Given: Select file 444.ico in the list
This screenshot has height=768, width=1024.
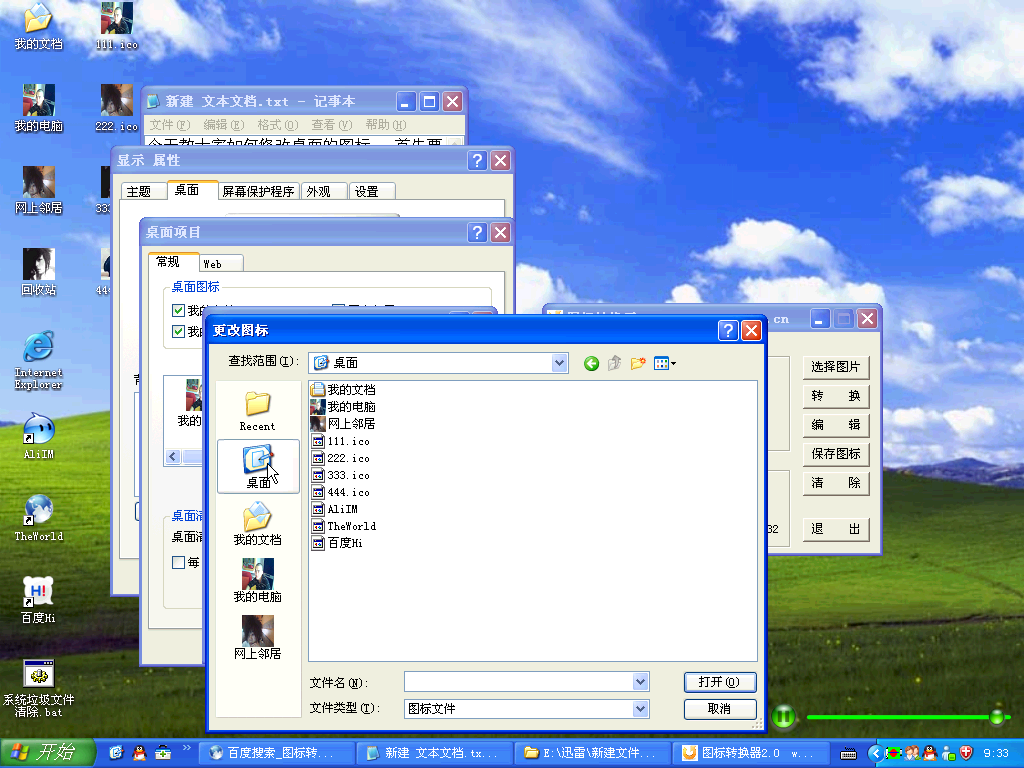Looking at the screenshot, I should point(341,492).
